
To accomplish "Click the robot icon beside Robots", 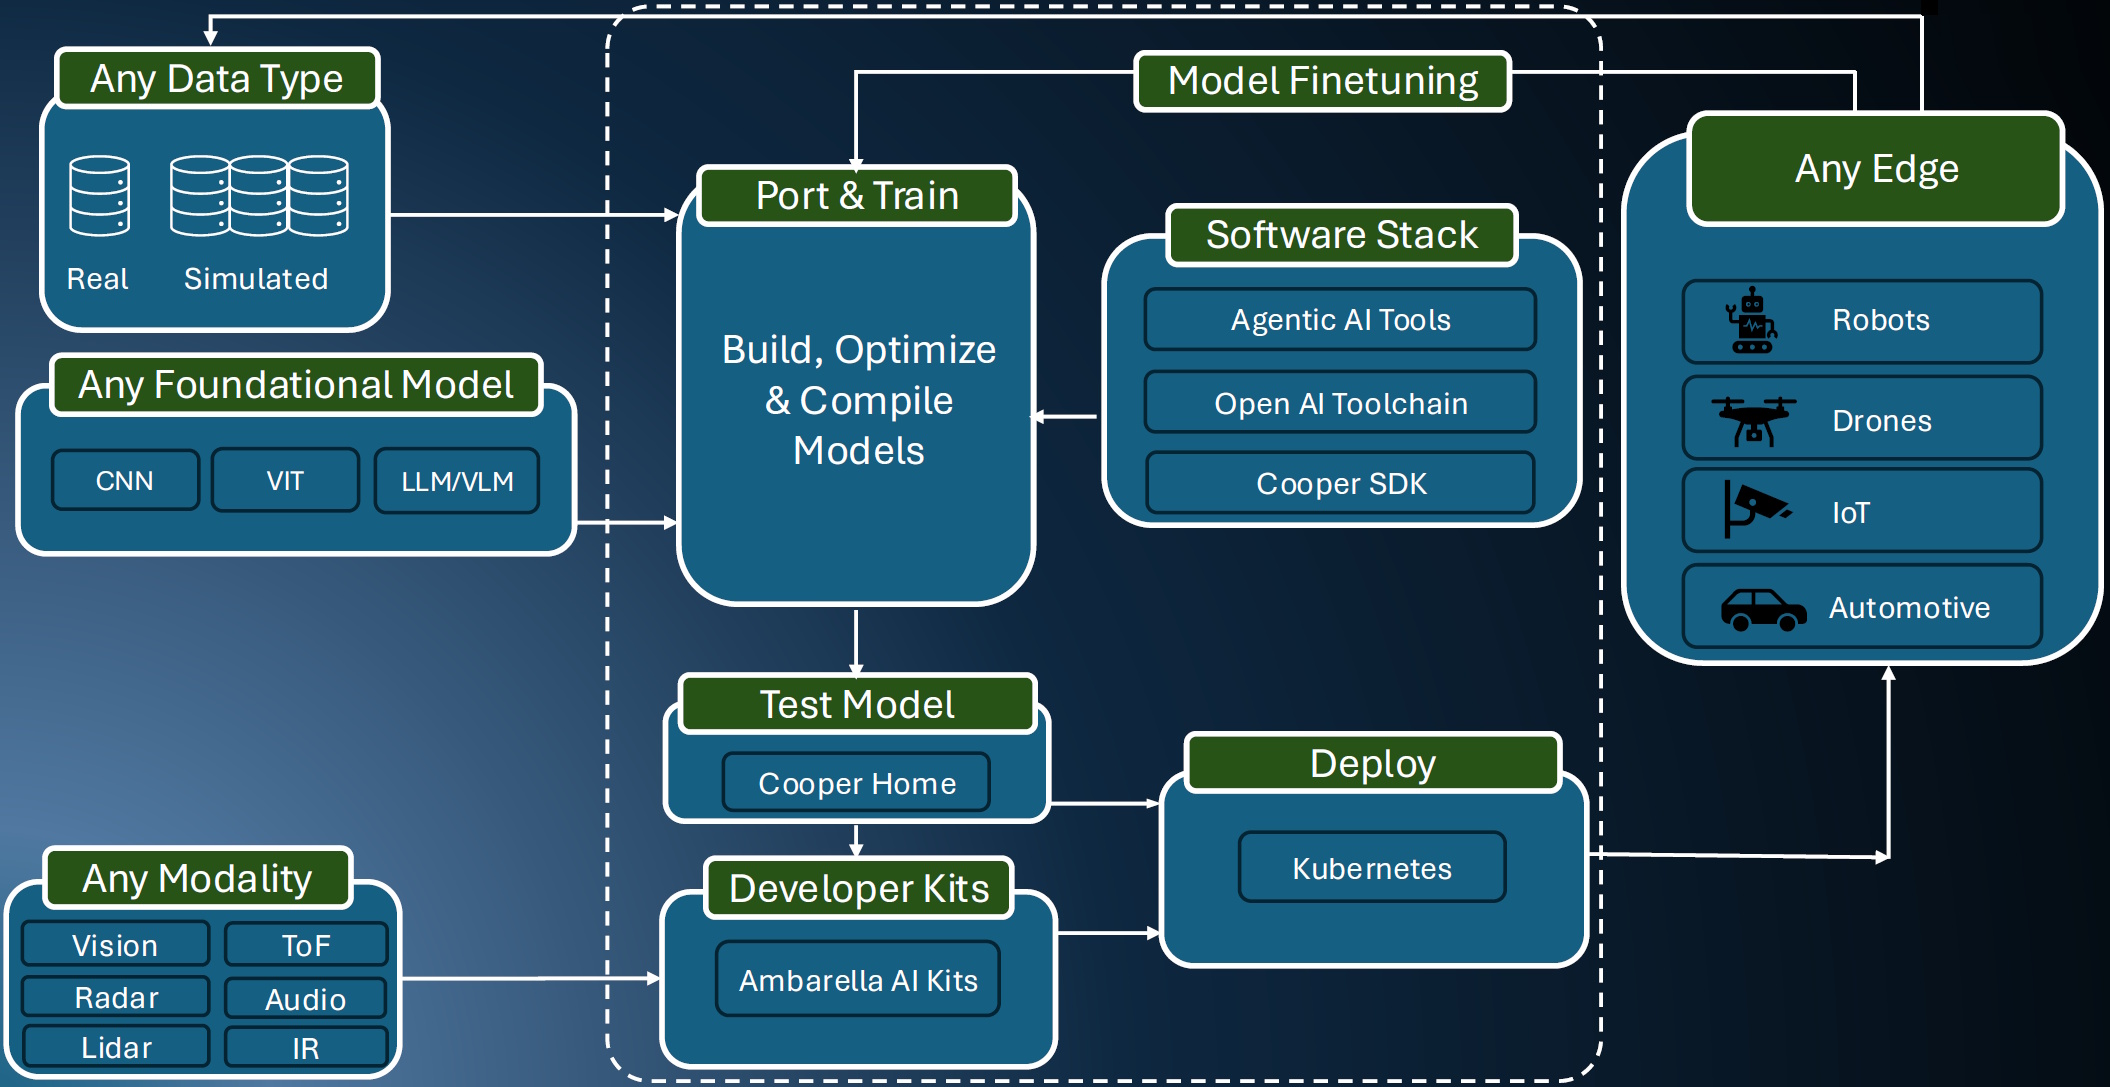I will 1751,320.
